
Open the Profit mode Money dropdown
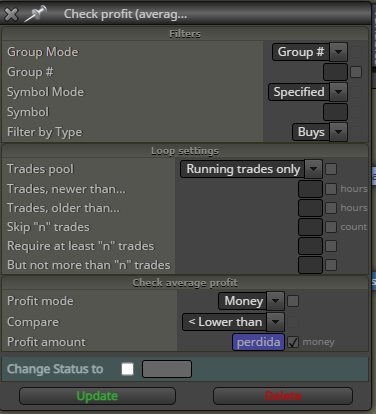coord(275,301)
